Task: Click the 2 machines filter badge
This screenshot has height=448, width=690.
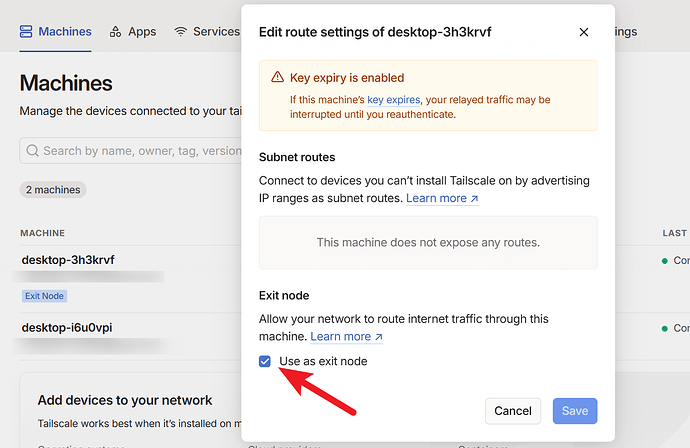Action: click(x=53, y=190)
